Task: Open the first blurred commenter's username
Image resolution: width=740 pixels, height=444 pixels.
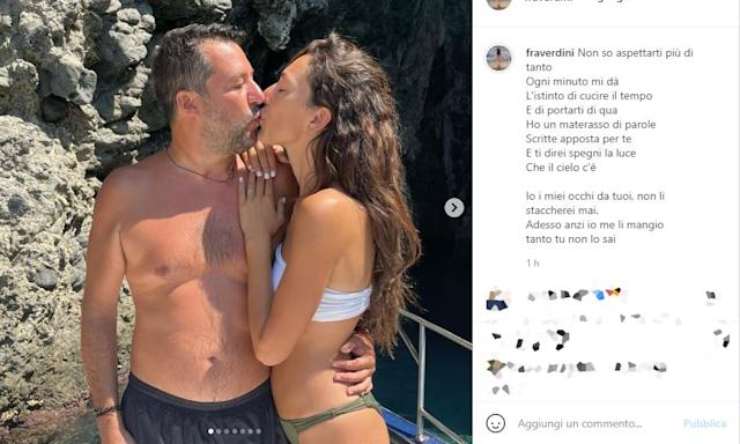Action: [573, 295]
